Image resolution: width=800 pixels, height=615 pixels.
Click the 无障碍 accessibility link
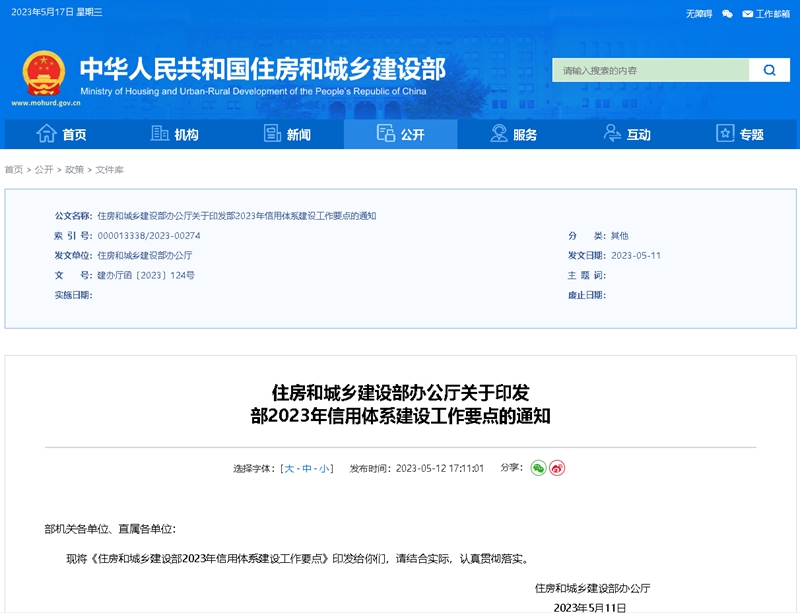pos(699,14)
